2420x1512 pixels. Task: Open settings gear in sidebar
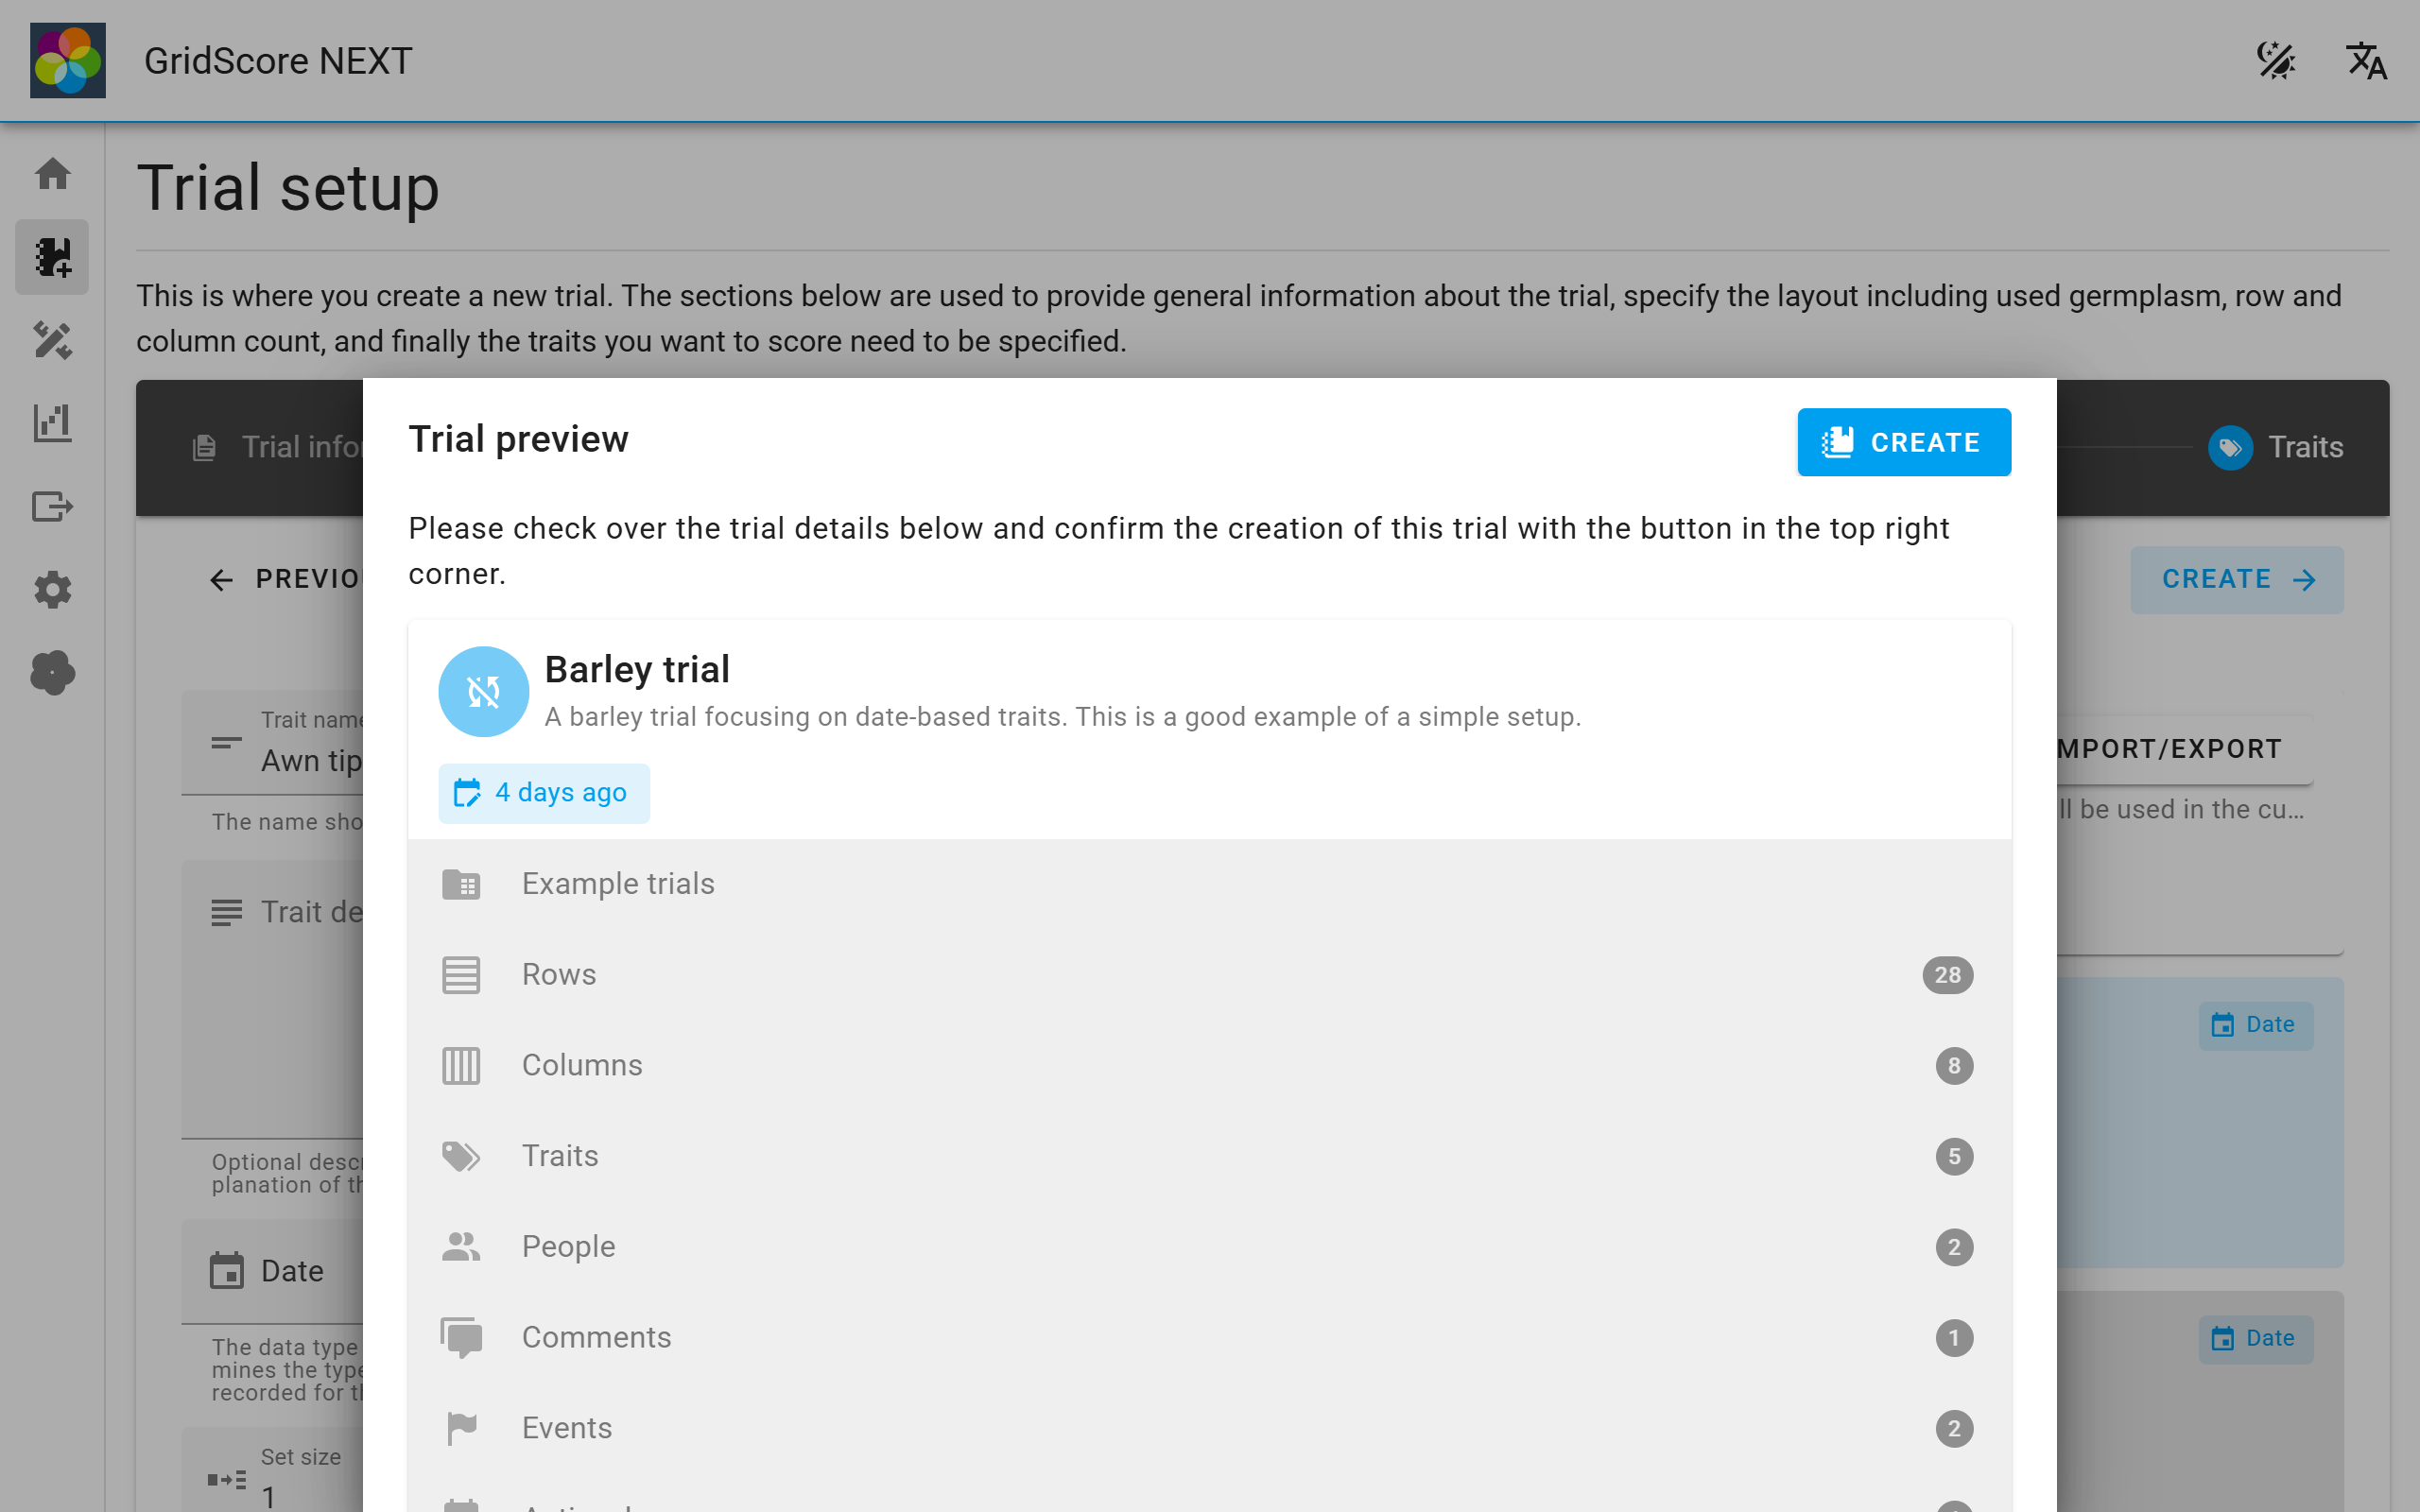click(x=52, y=589)
